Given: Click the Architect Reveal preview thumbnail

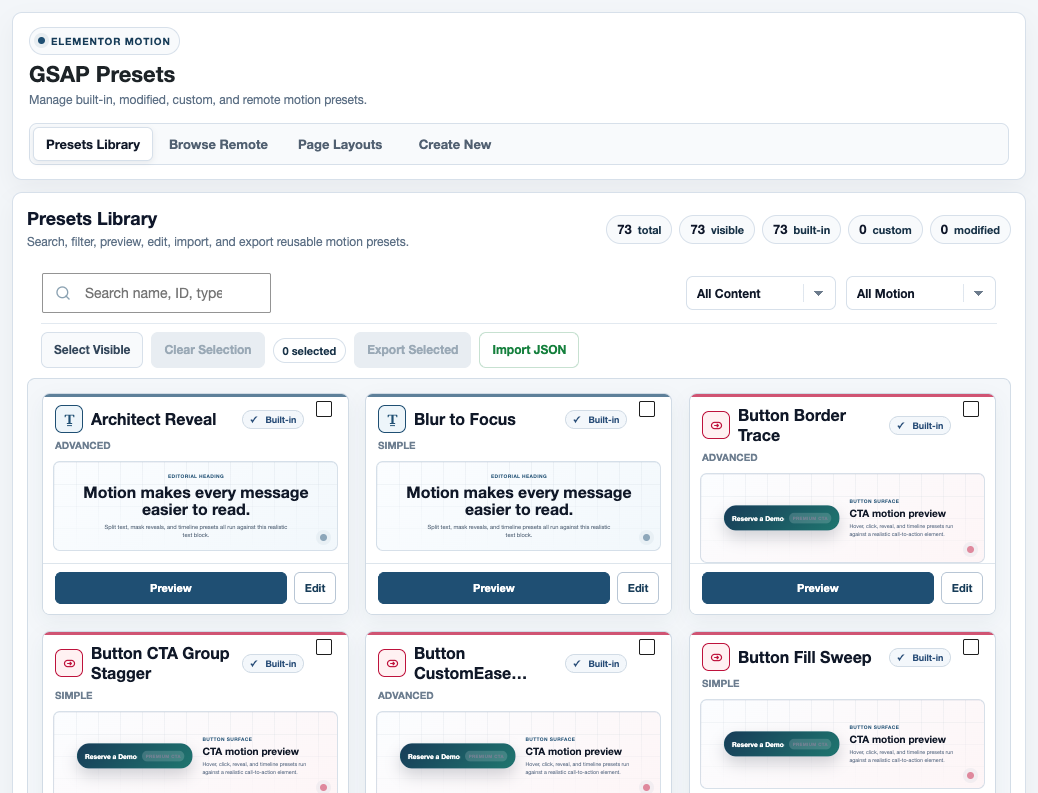Looking at the screenshot, I should pyautogui.click(x=195, y=506).
